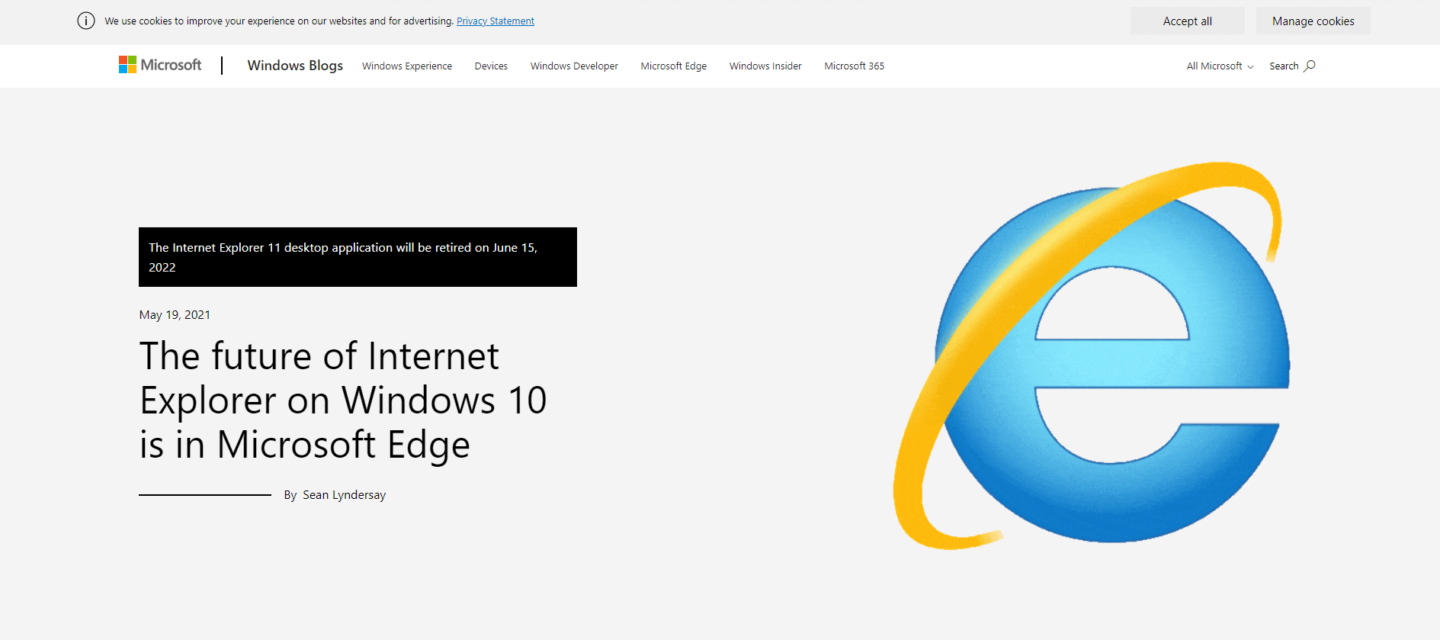Image resolution: width=1440 pixels, height=640 pixels.
Task: Click the Internet Explorer logo image
Action: click(1091, 355)
